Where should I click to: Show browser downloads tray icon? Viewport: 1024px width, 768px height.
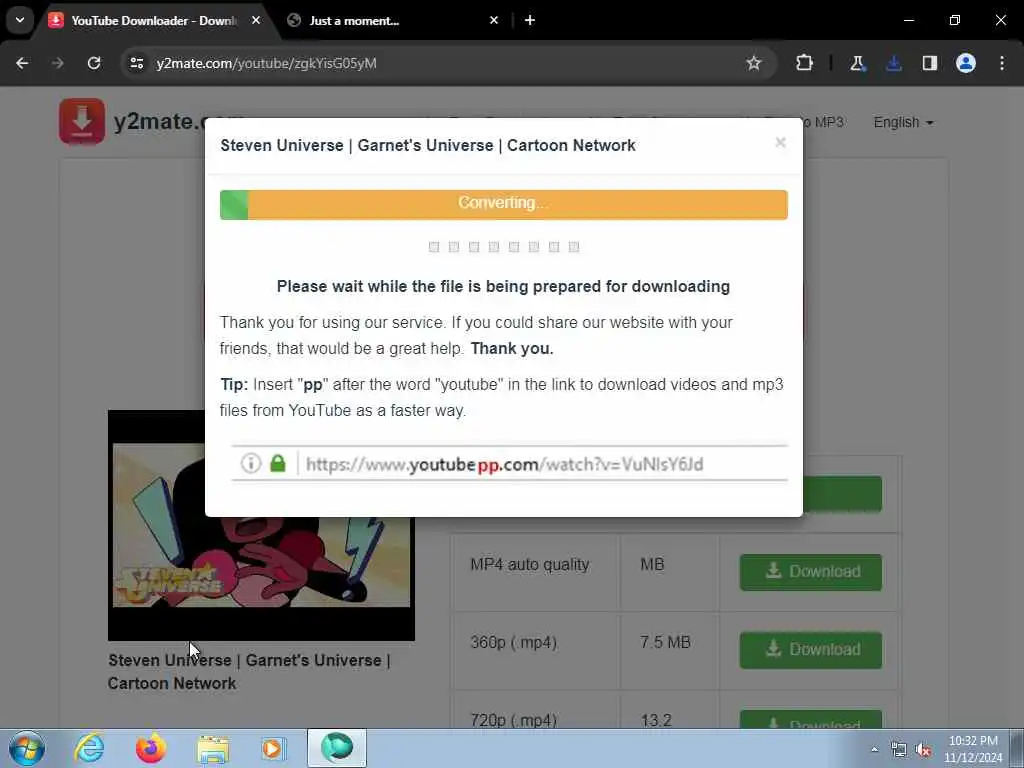tap(893, 63)
